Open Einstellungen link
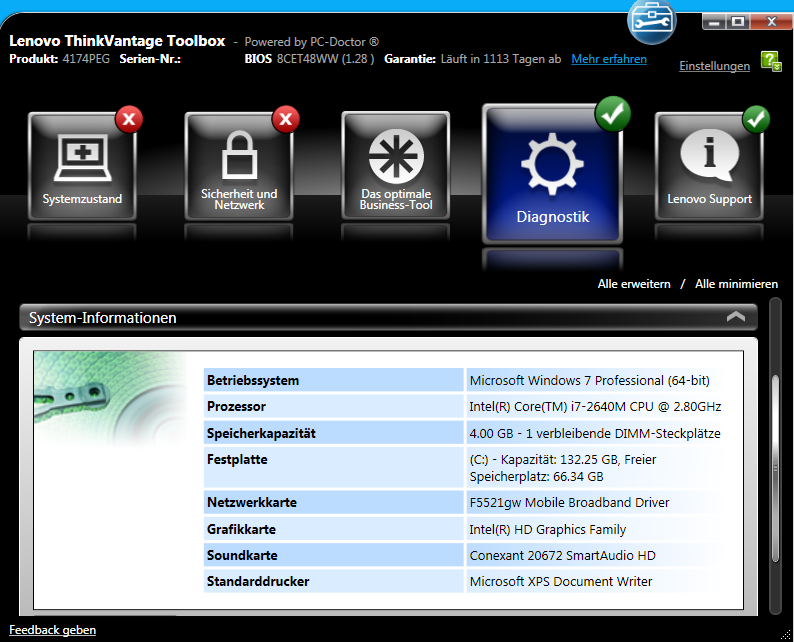Image resolution: width=794 pixels, height=642 pixels. point(714,66)
